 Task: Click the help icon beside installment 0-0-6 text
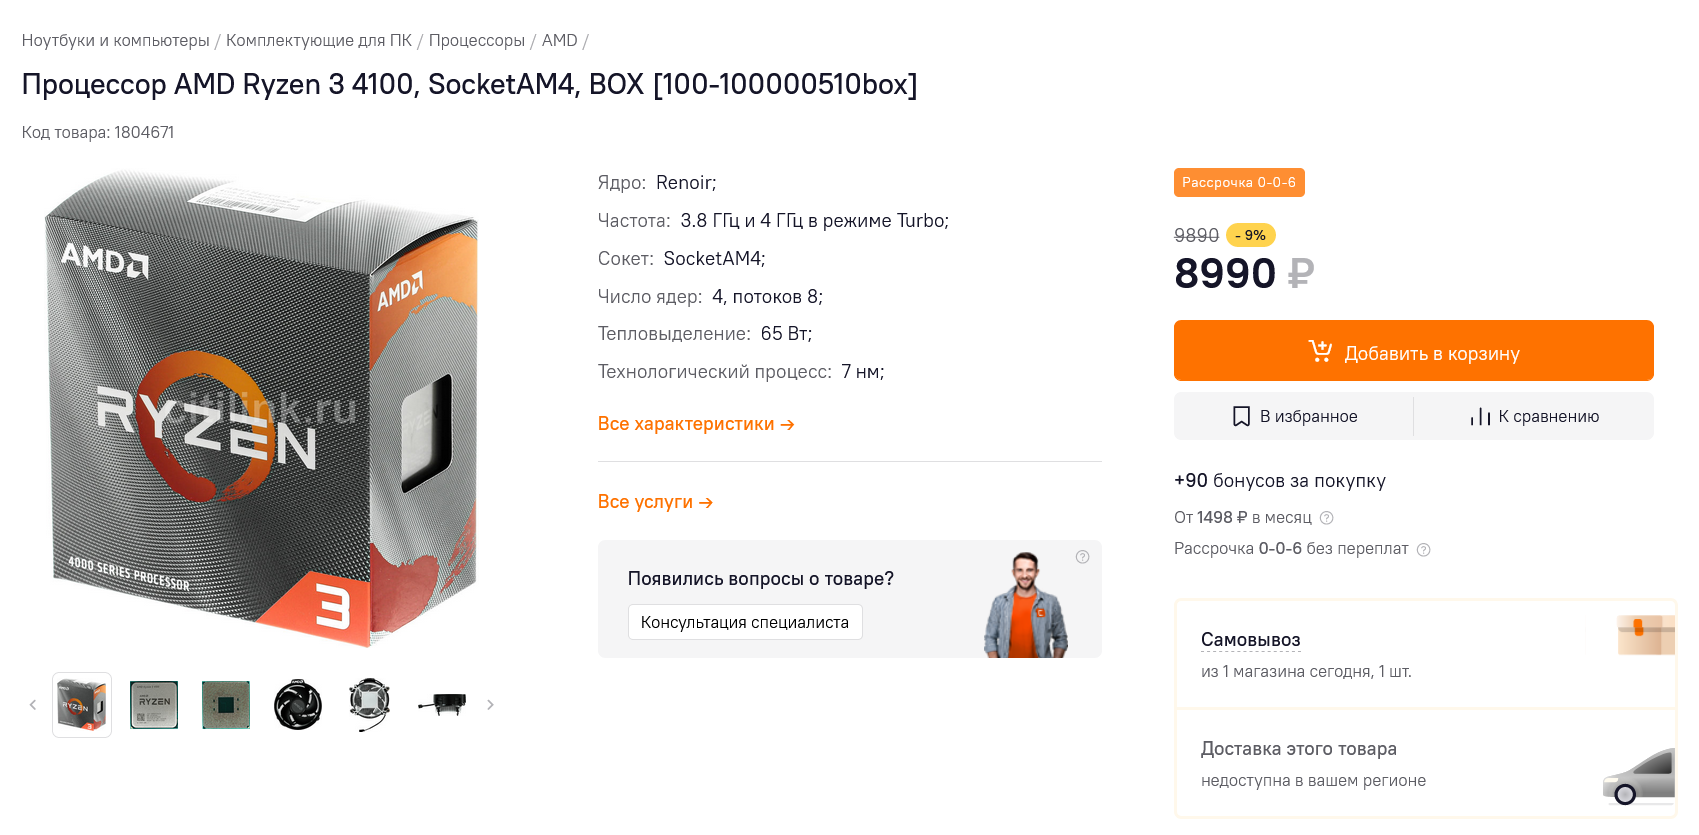(x=1424, y=550)
